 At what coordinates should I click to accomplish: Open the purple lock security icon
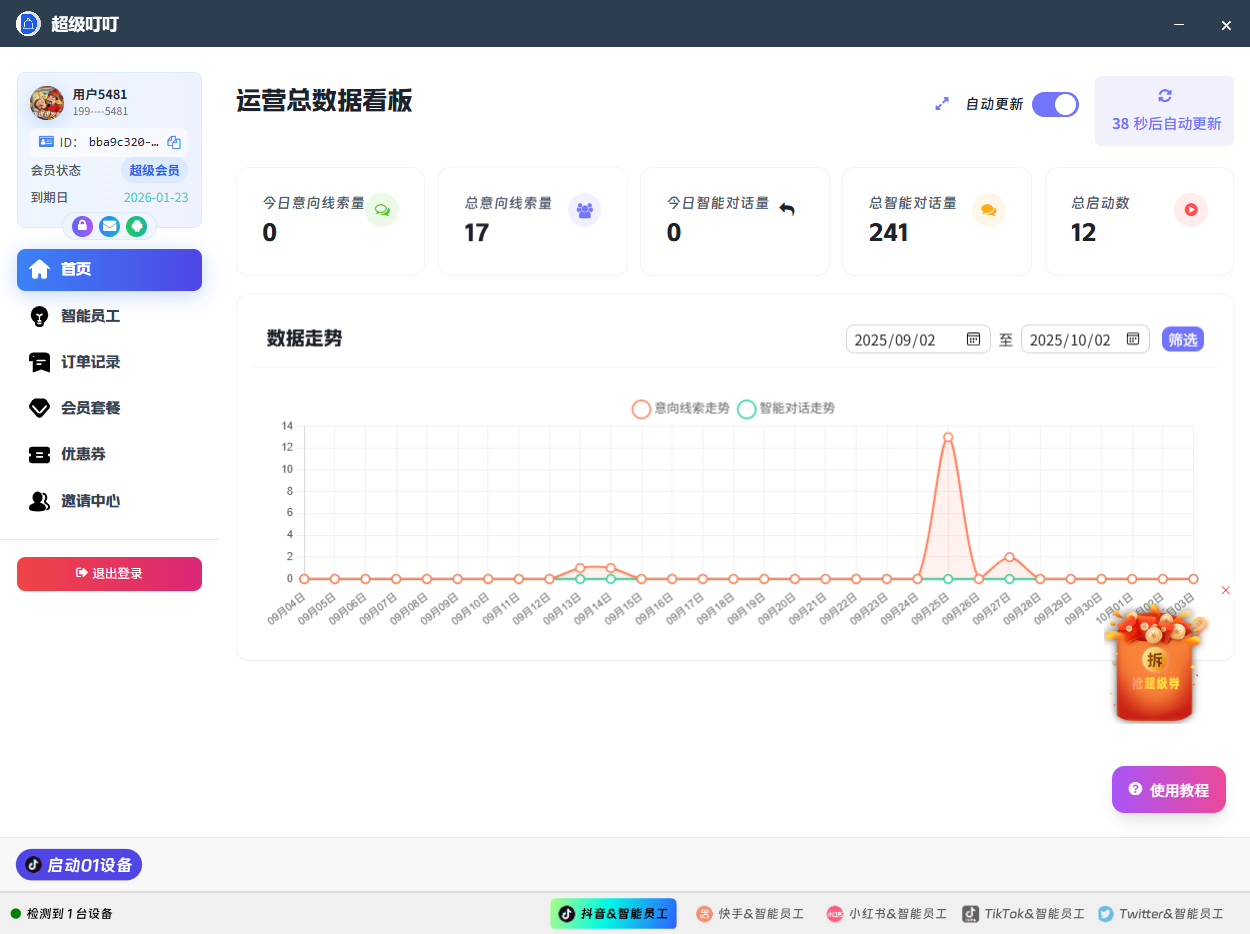(x=81, y=226)
